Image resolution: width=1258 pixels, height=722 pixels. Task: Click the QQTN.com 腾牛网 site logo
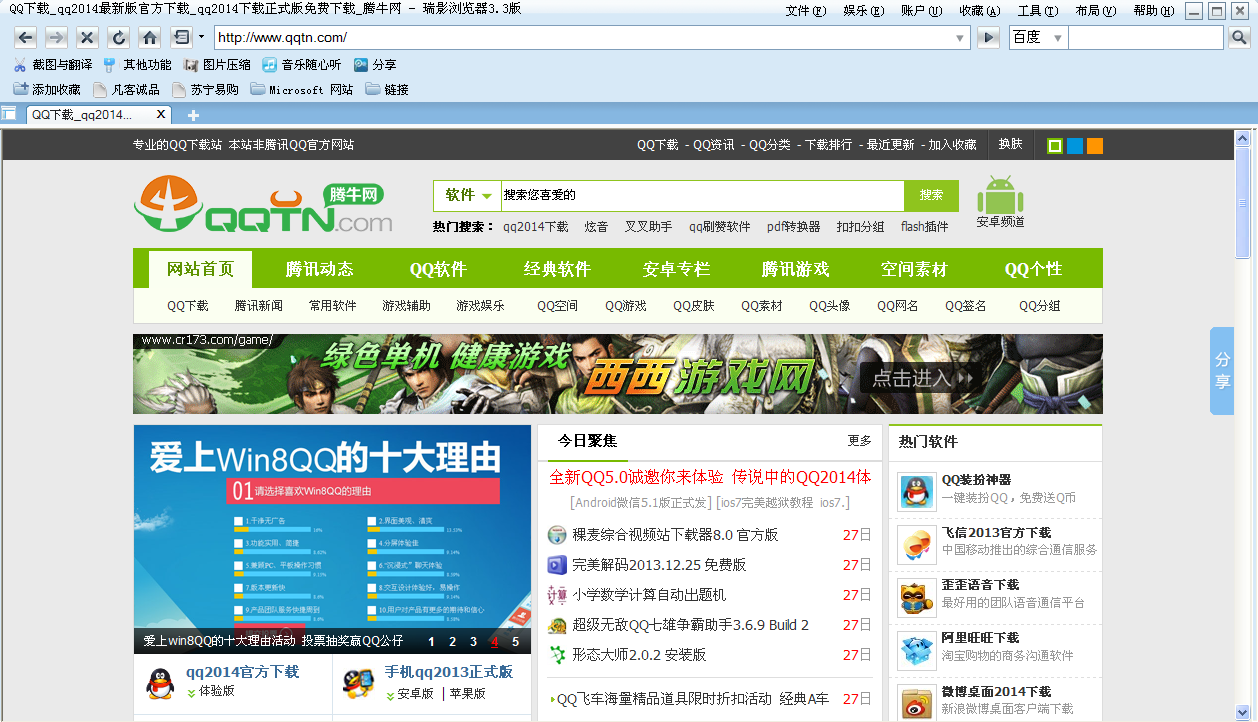tap(263, 206)
